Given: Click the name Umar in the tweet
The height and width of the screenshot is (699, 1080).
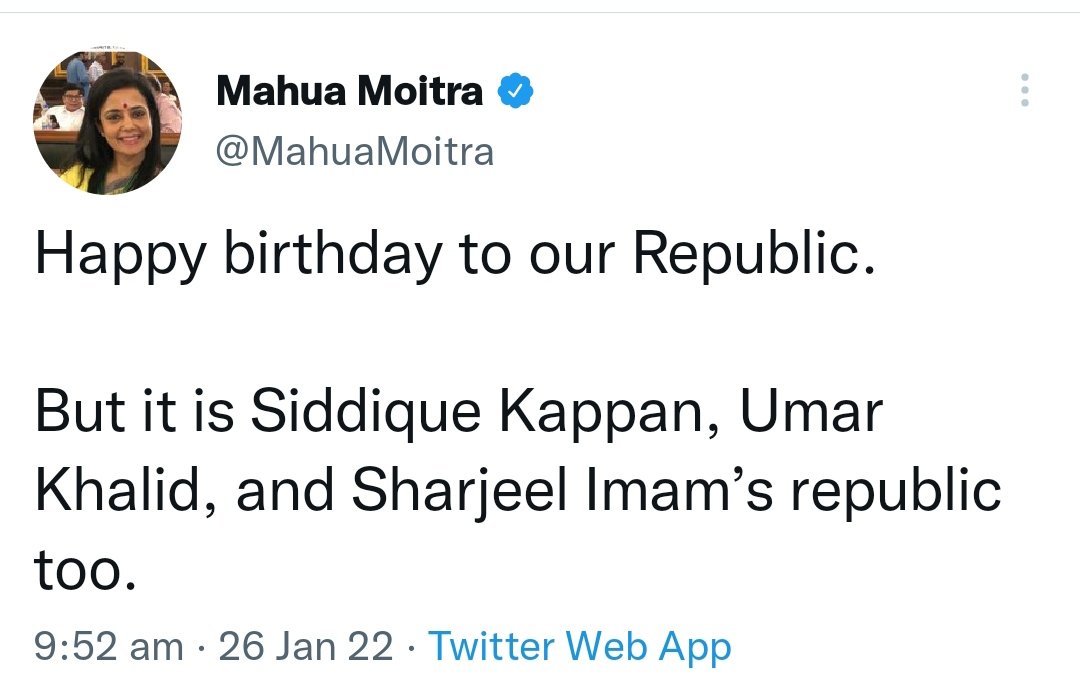Looking at the screenshot, I should (x=810, y=412).
